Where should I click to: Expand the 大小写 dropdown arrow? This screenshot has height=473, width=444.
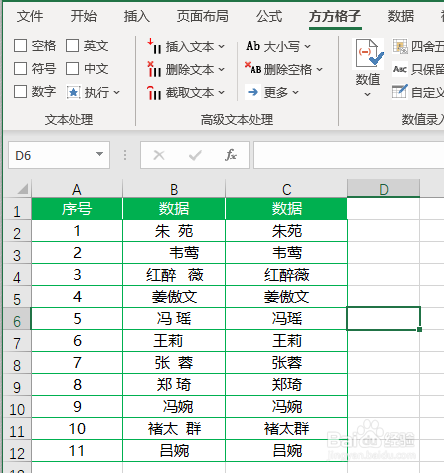(307, 46)
